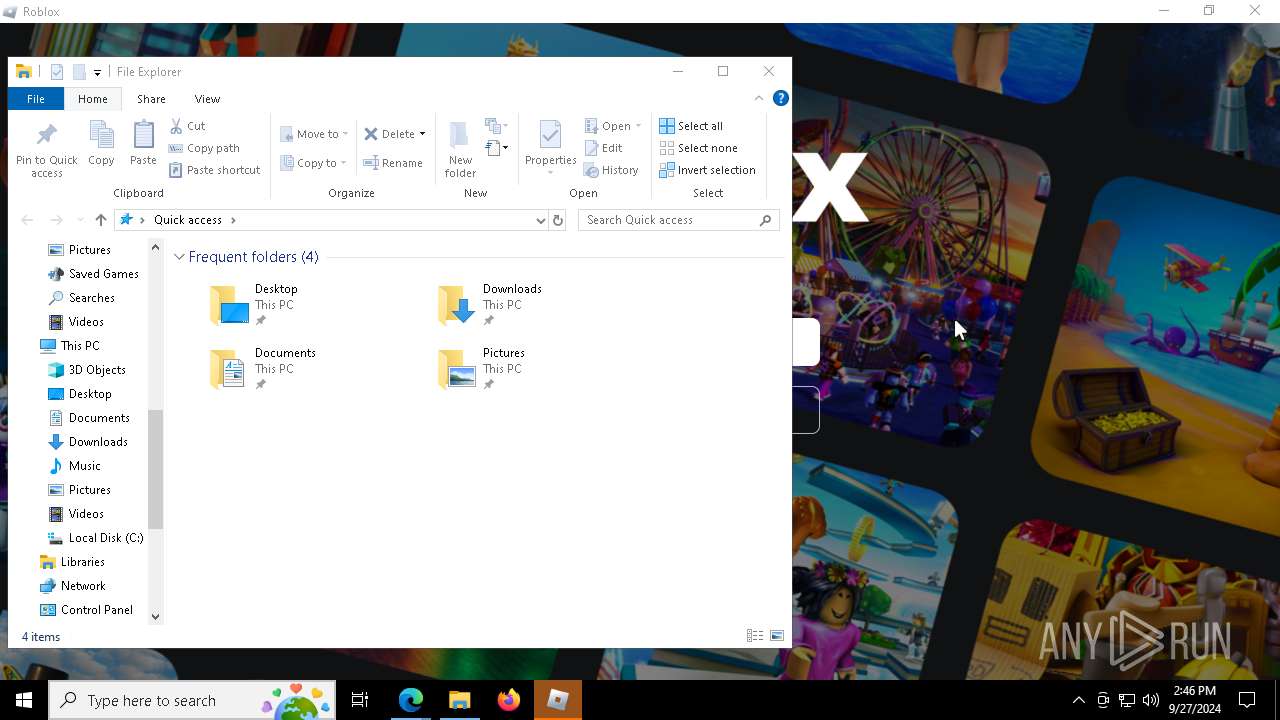The image size is (1280, 720).
Task: Click Invert selection
Action: coord(707,170)
